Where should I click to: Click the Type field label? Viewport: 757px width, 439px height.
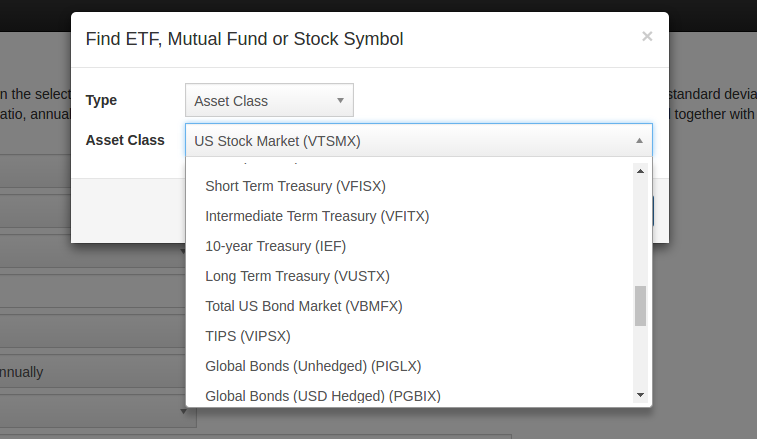pos(101,100)
